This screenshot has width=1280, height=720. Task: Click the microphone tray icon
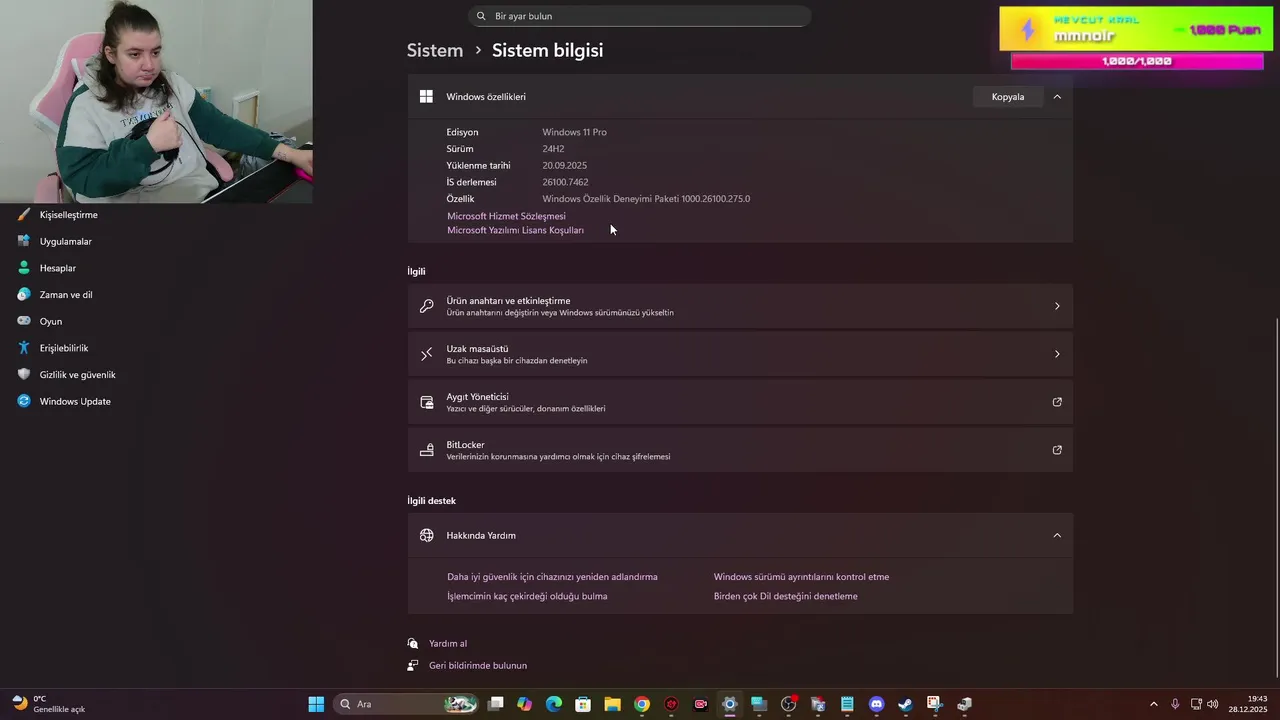(x=1175, y=704)
